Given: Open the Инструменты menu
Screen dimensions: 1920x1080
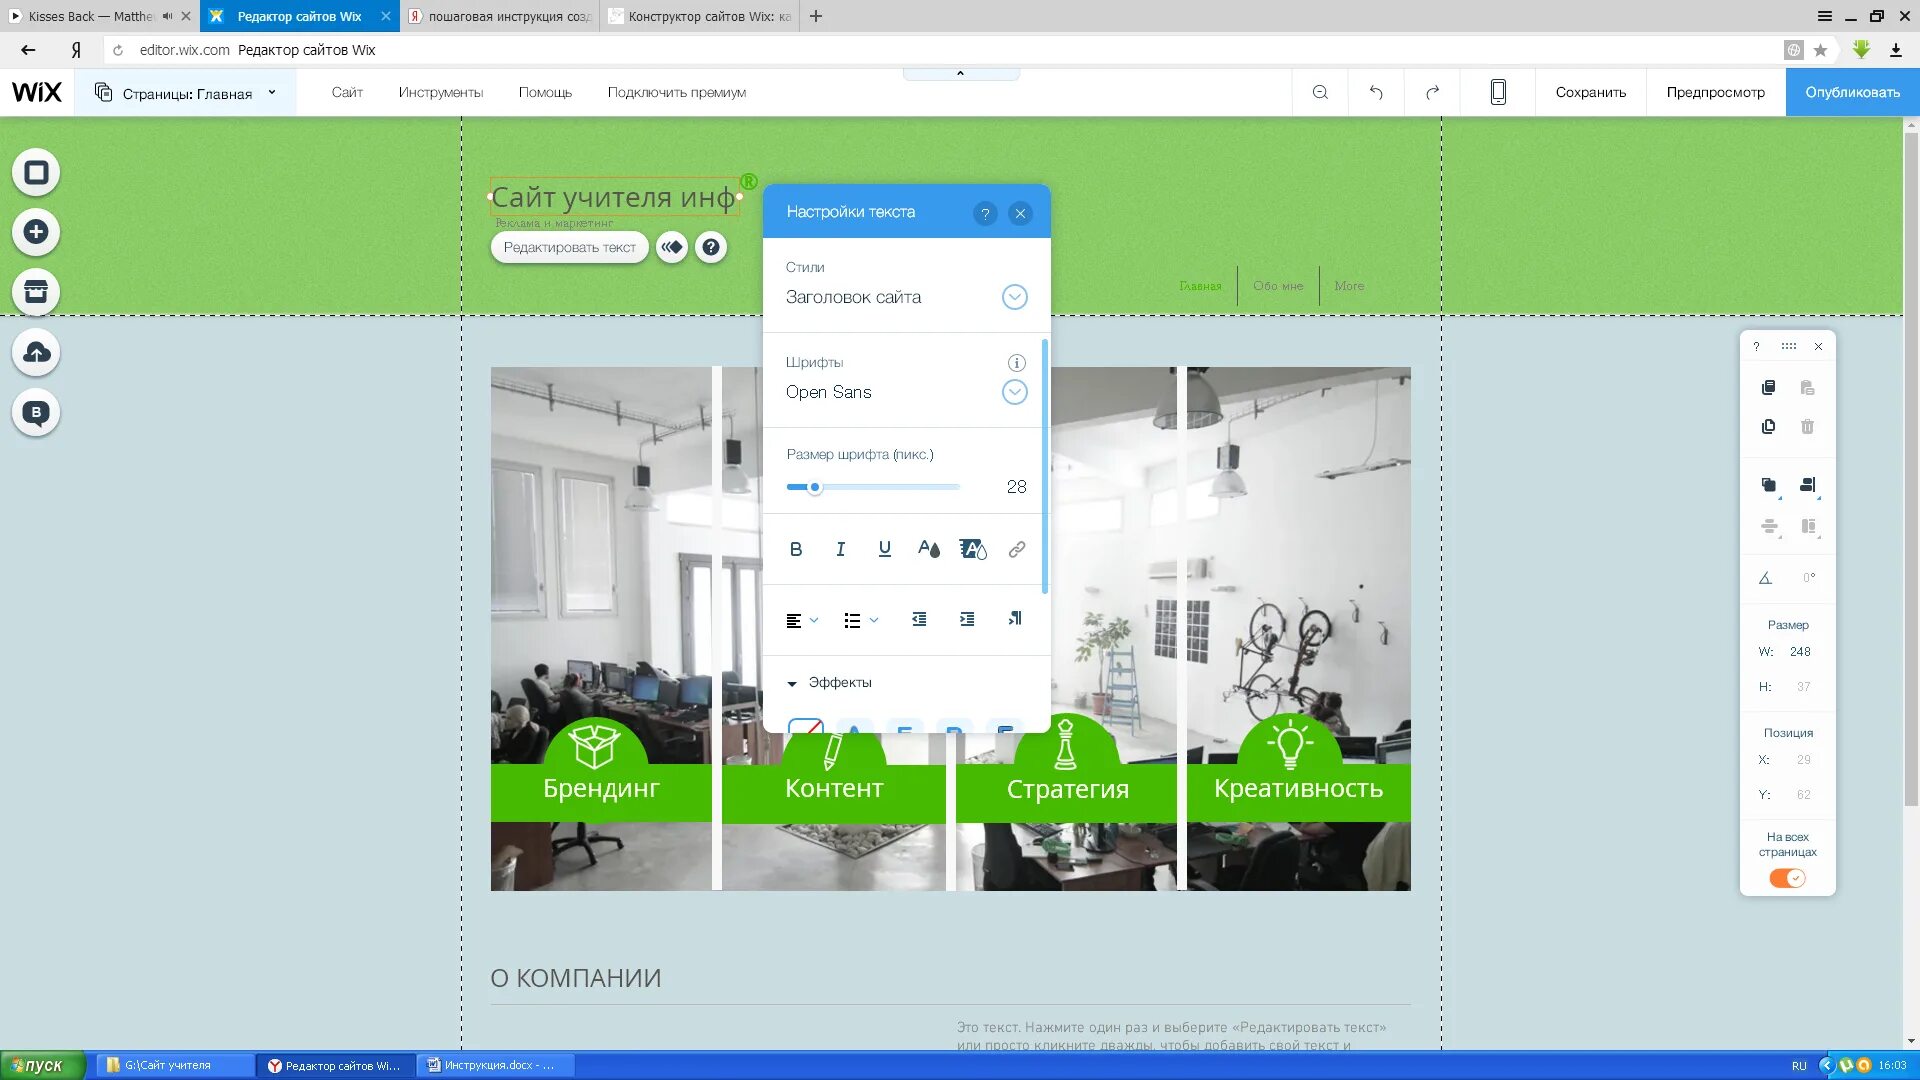Looking at the screenshot, I should pyautogui.click(x=440, y=92).
